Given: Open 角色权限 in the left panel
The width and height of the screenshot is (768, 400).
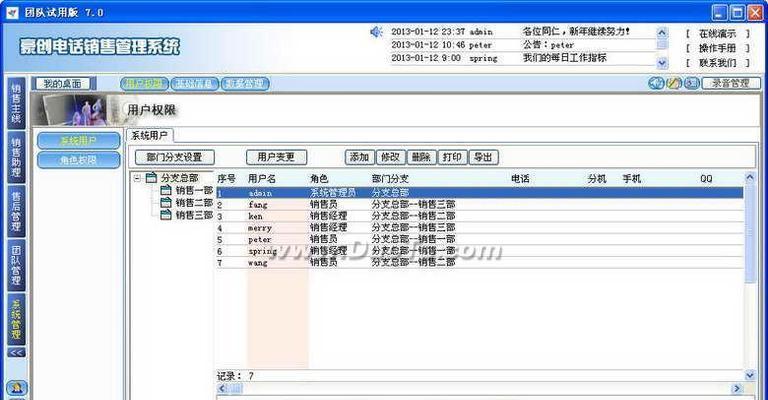Looking at the screenshot, I should tap(78, 160).
